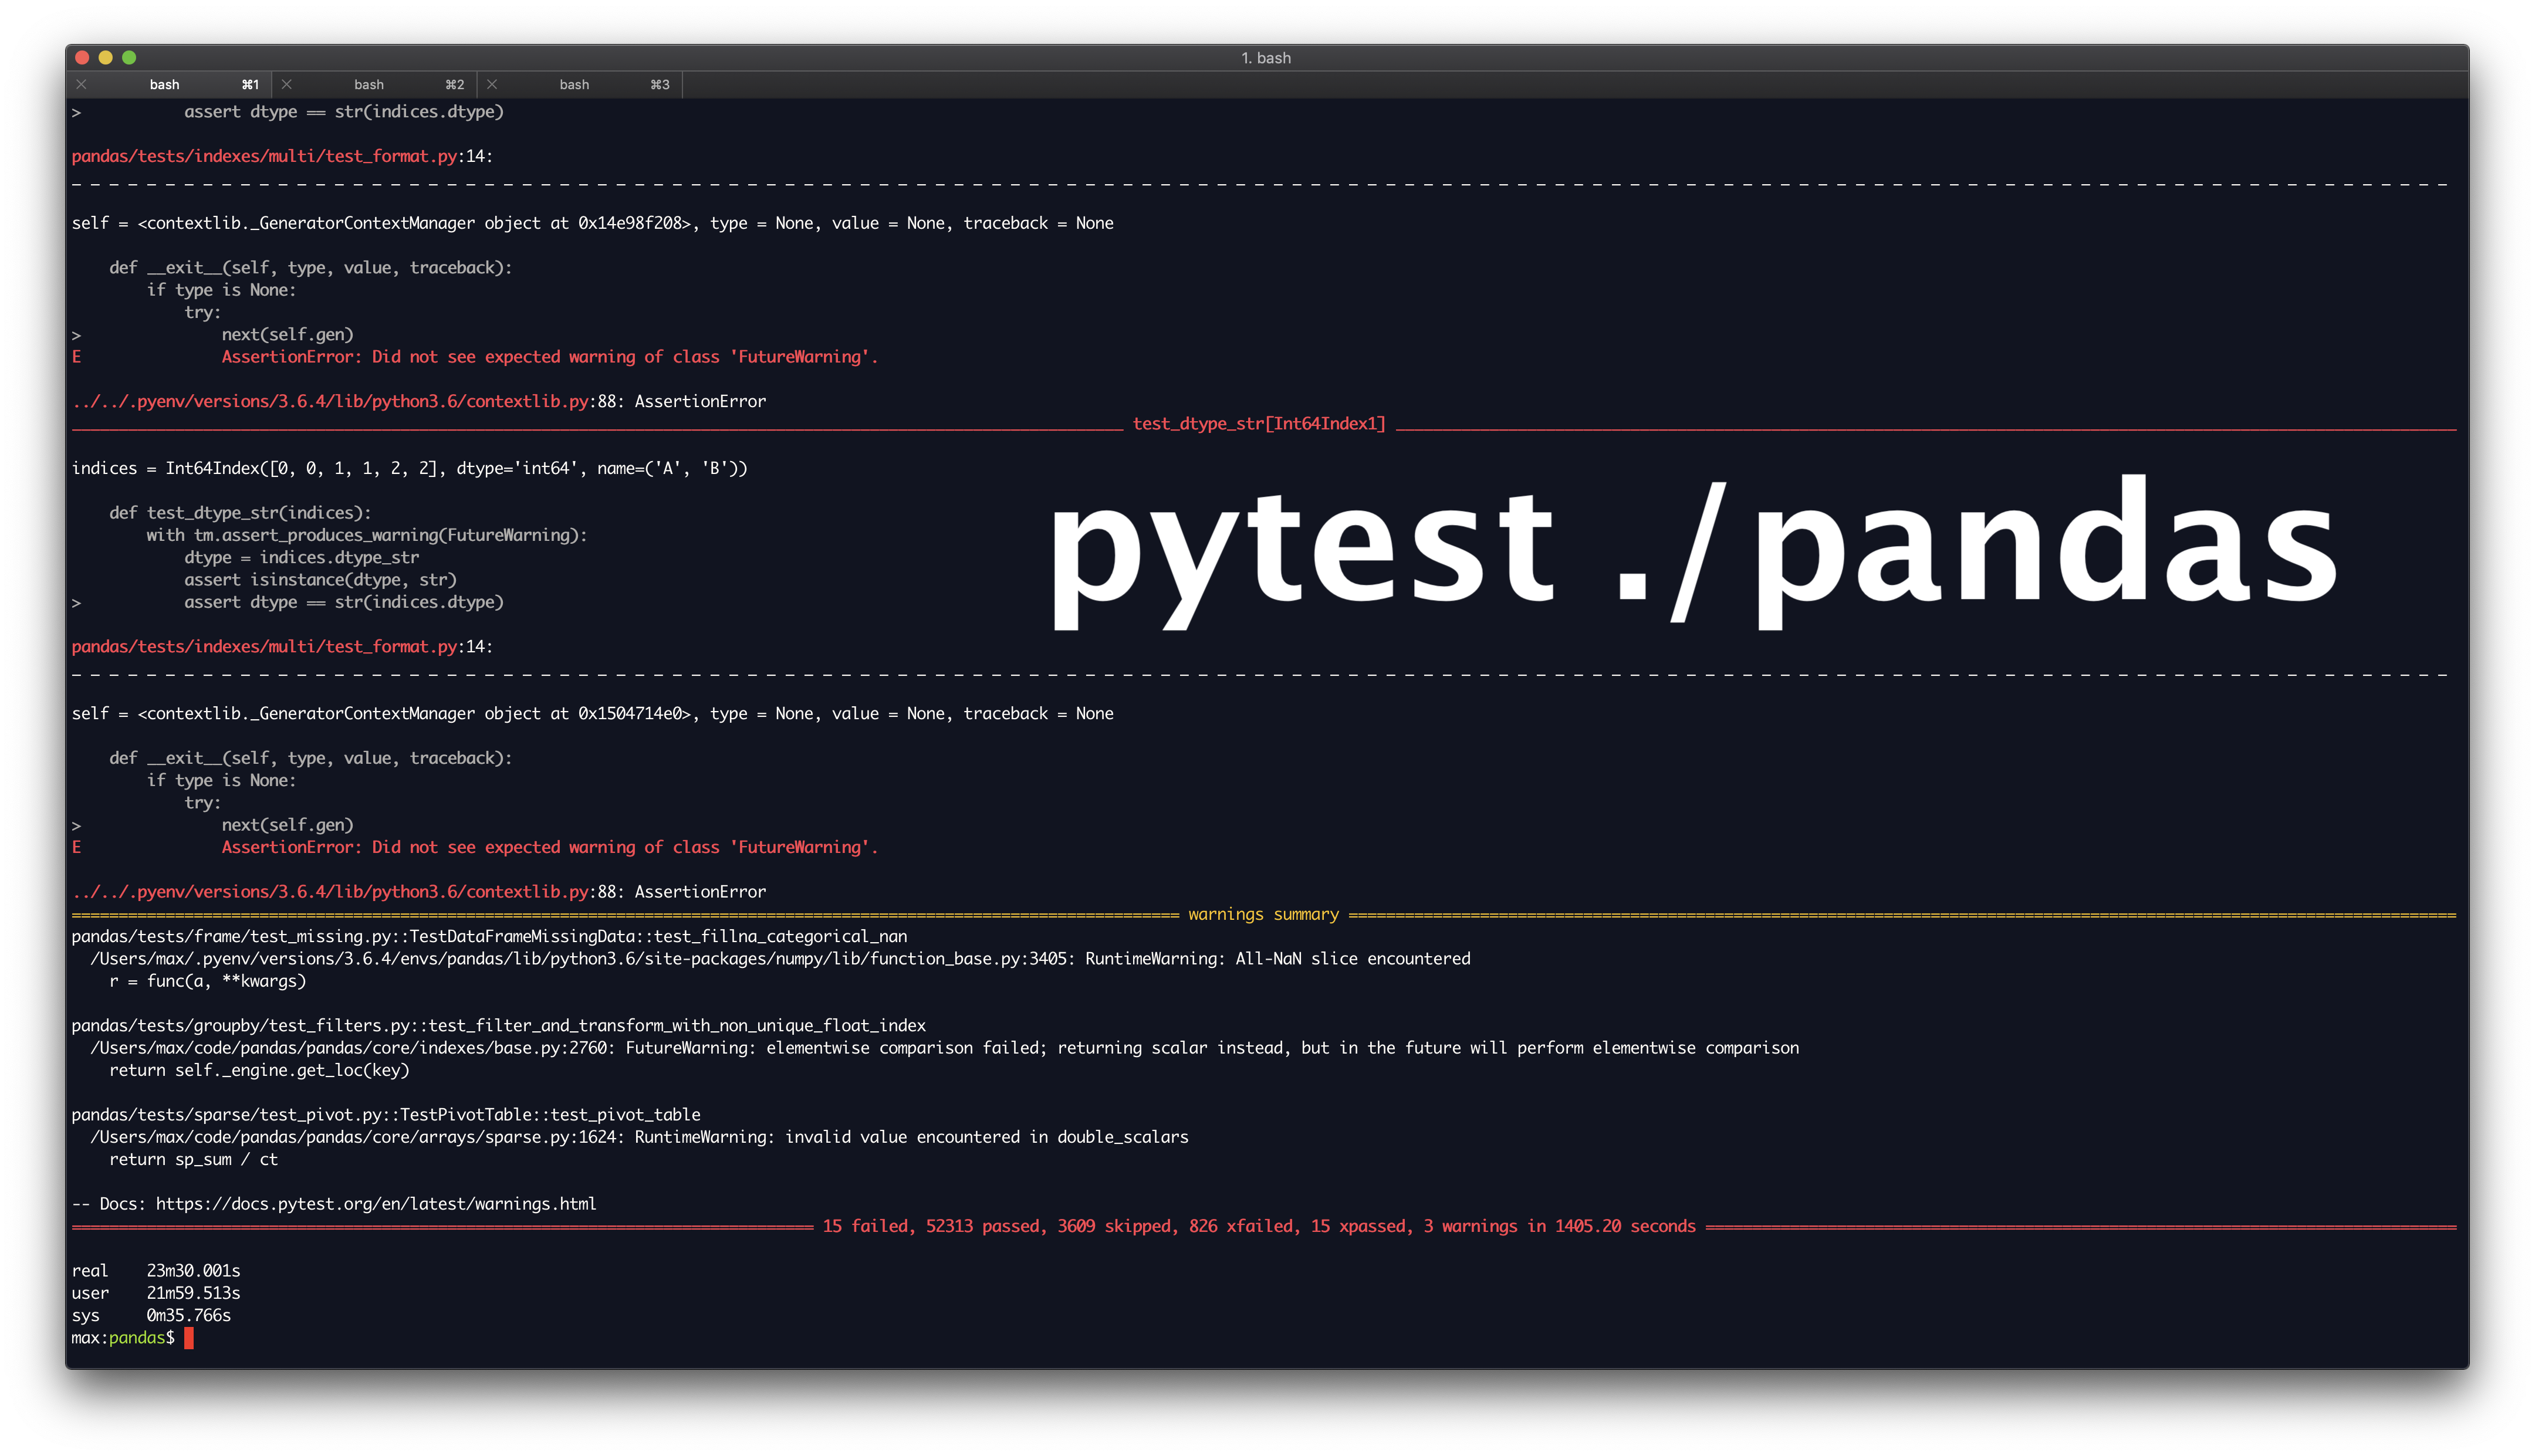The width and height of the screenshot is (2535, 1456).
Task: Click the 'dtype = indices.dtype_str' line
Action: (x=301, y=558)
